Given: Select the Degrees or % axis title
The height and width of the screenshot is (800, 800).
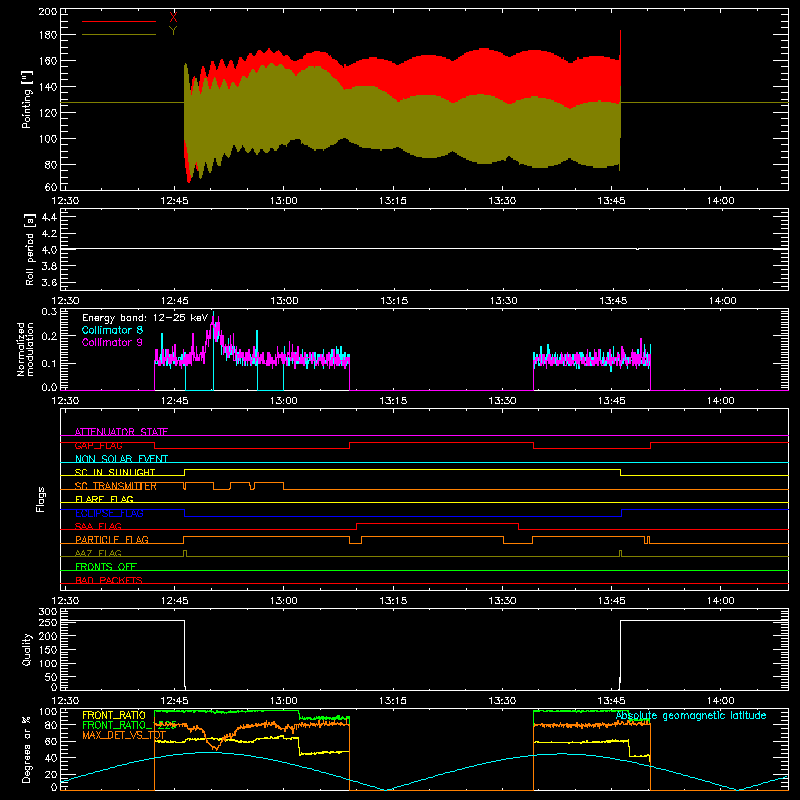Looking at the screenshot, I should [x=27, y=749].
